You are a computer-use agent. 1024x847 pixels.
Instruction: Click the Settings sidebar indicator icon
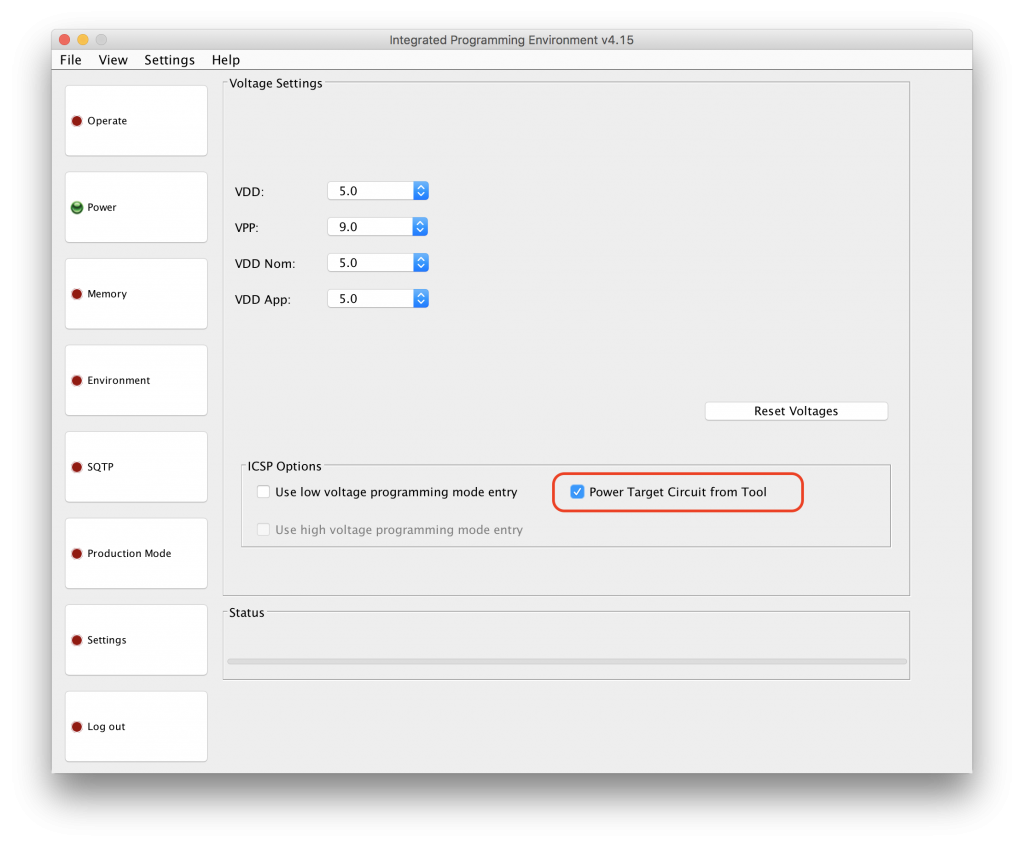tap(77, 640)
